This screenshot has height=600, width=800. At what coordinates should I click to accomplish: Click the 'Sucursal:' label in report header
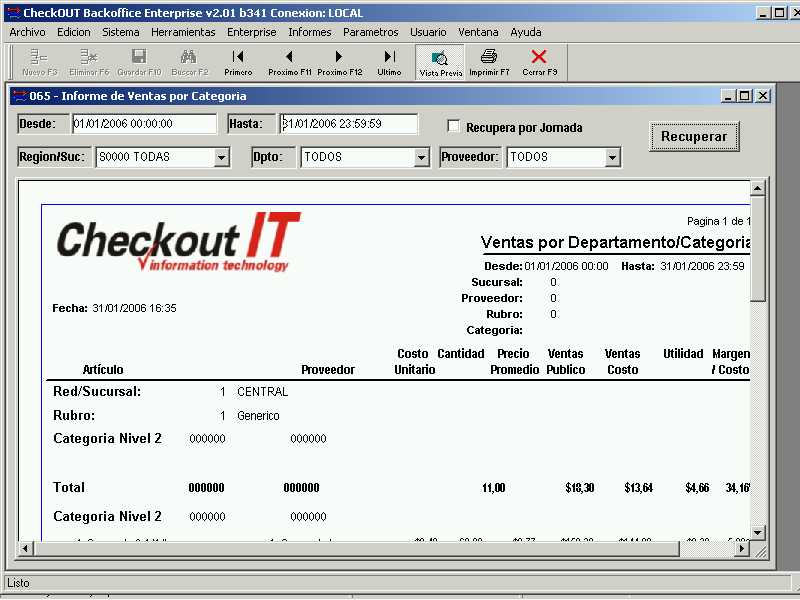point(497,282)
